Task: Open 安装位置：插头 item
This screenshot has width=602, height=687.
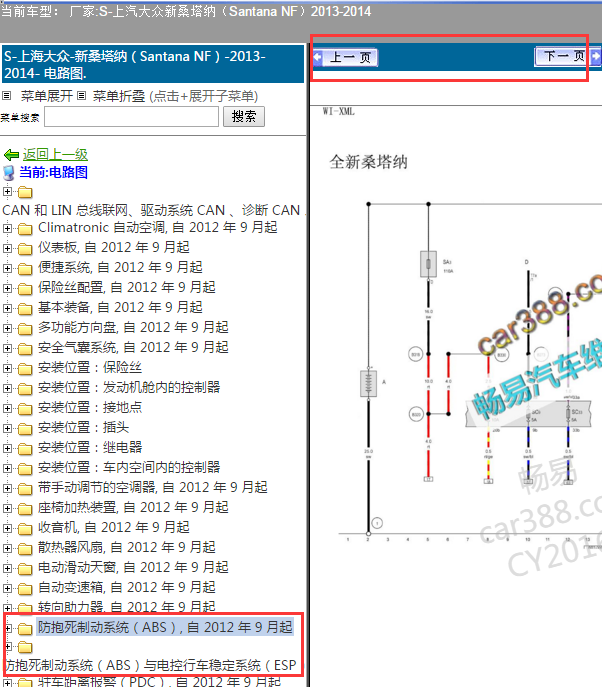Action: coord(83,428)
